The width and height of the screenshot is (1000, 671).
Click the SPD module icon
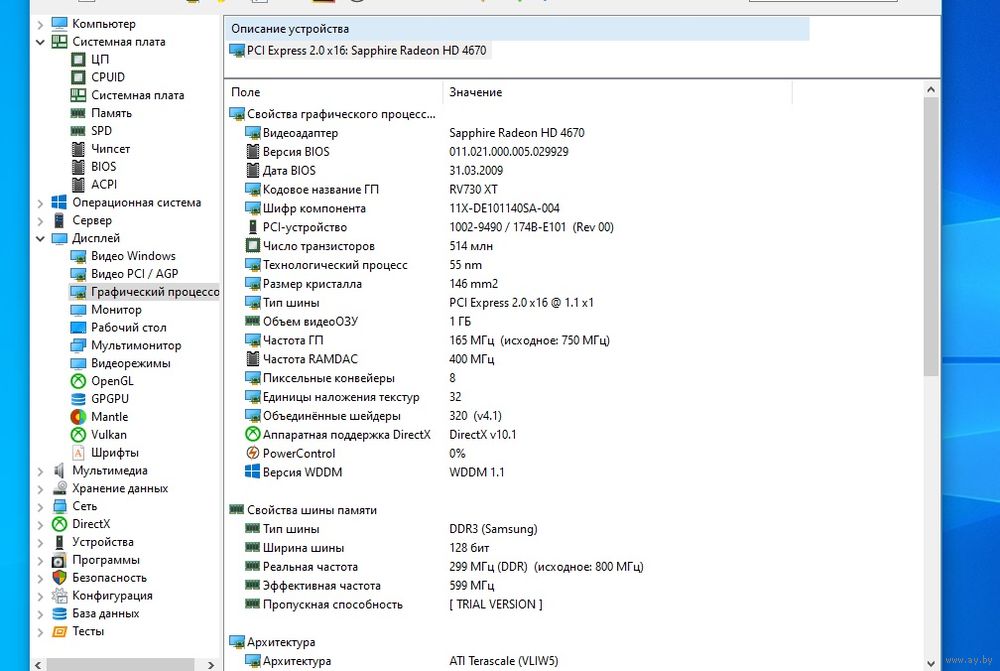pyautogui.click(x=78, y=131)
